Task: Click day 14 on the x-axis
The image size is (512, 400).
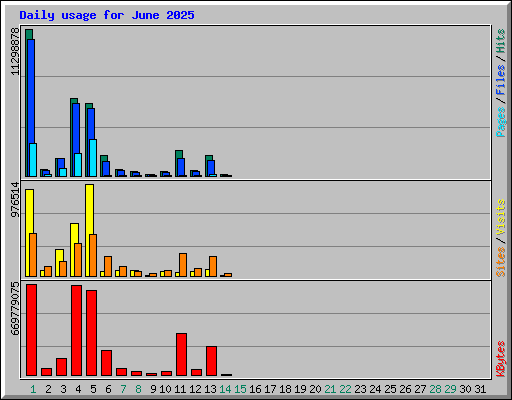Action: pyautogui.click(x=225, y=389)
